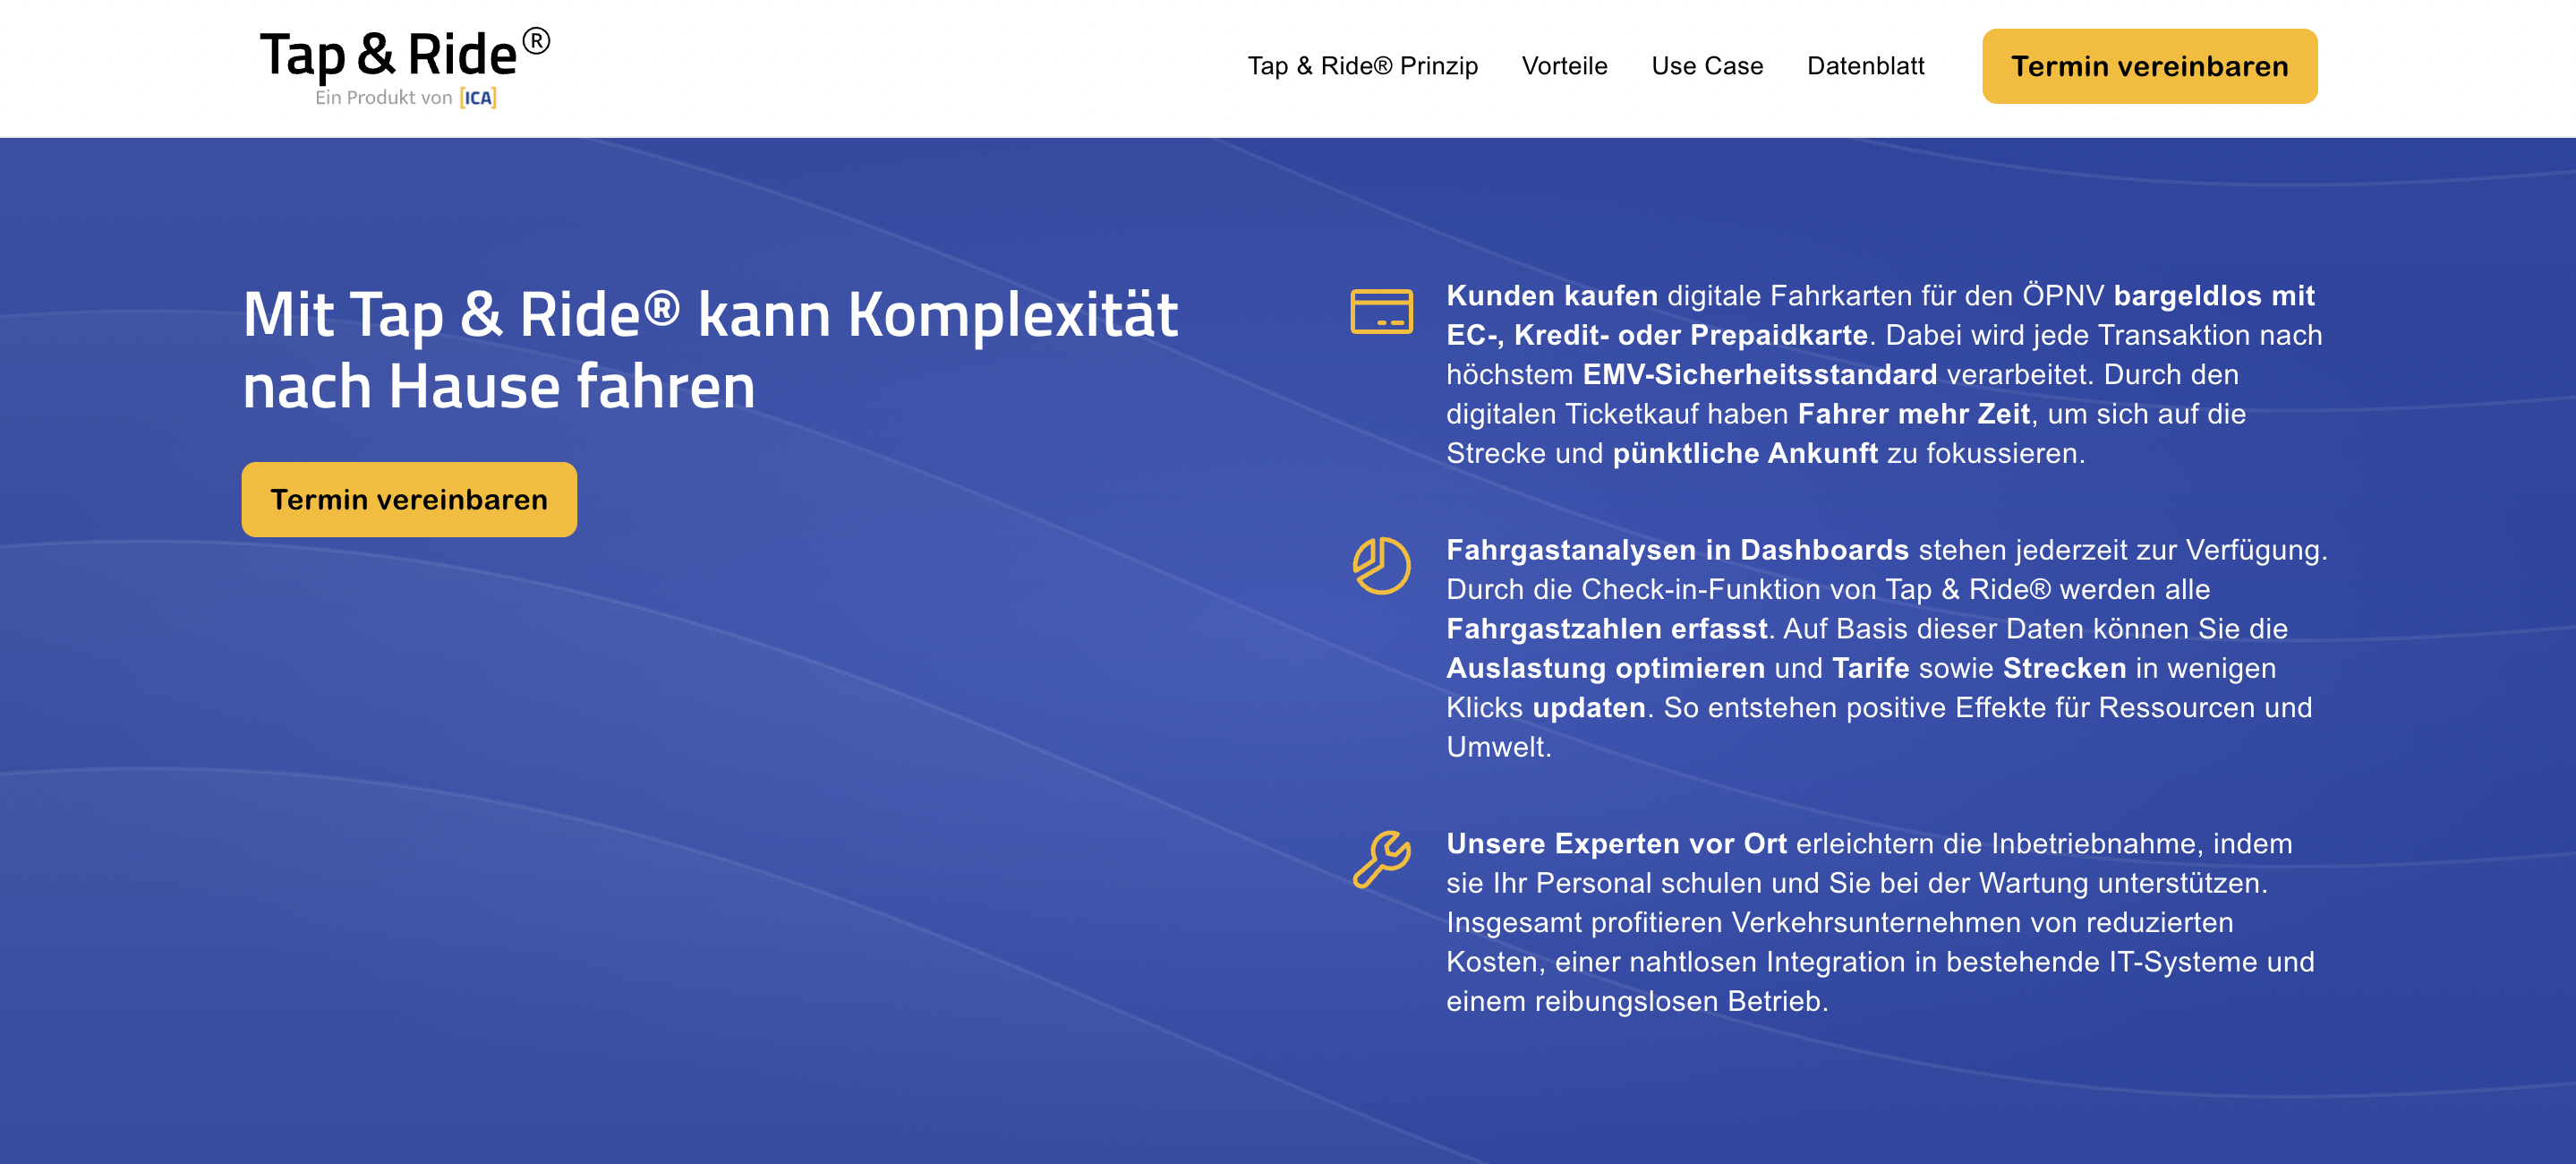Click the pie chart dashboard icon

pos(1381,566)
